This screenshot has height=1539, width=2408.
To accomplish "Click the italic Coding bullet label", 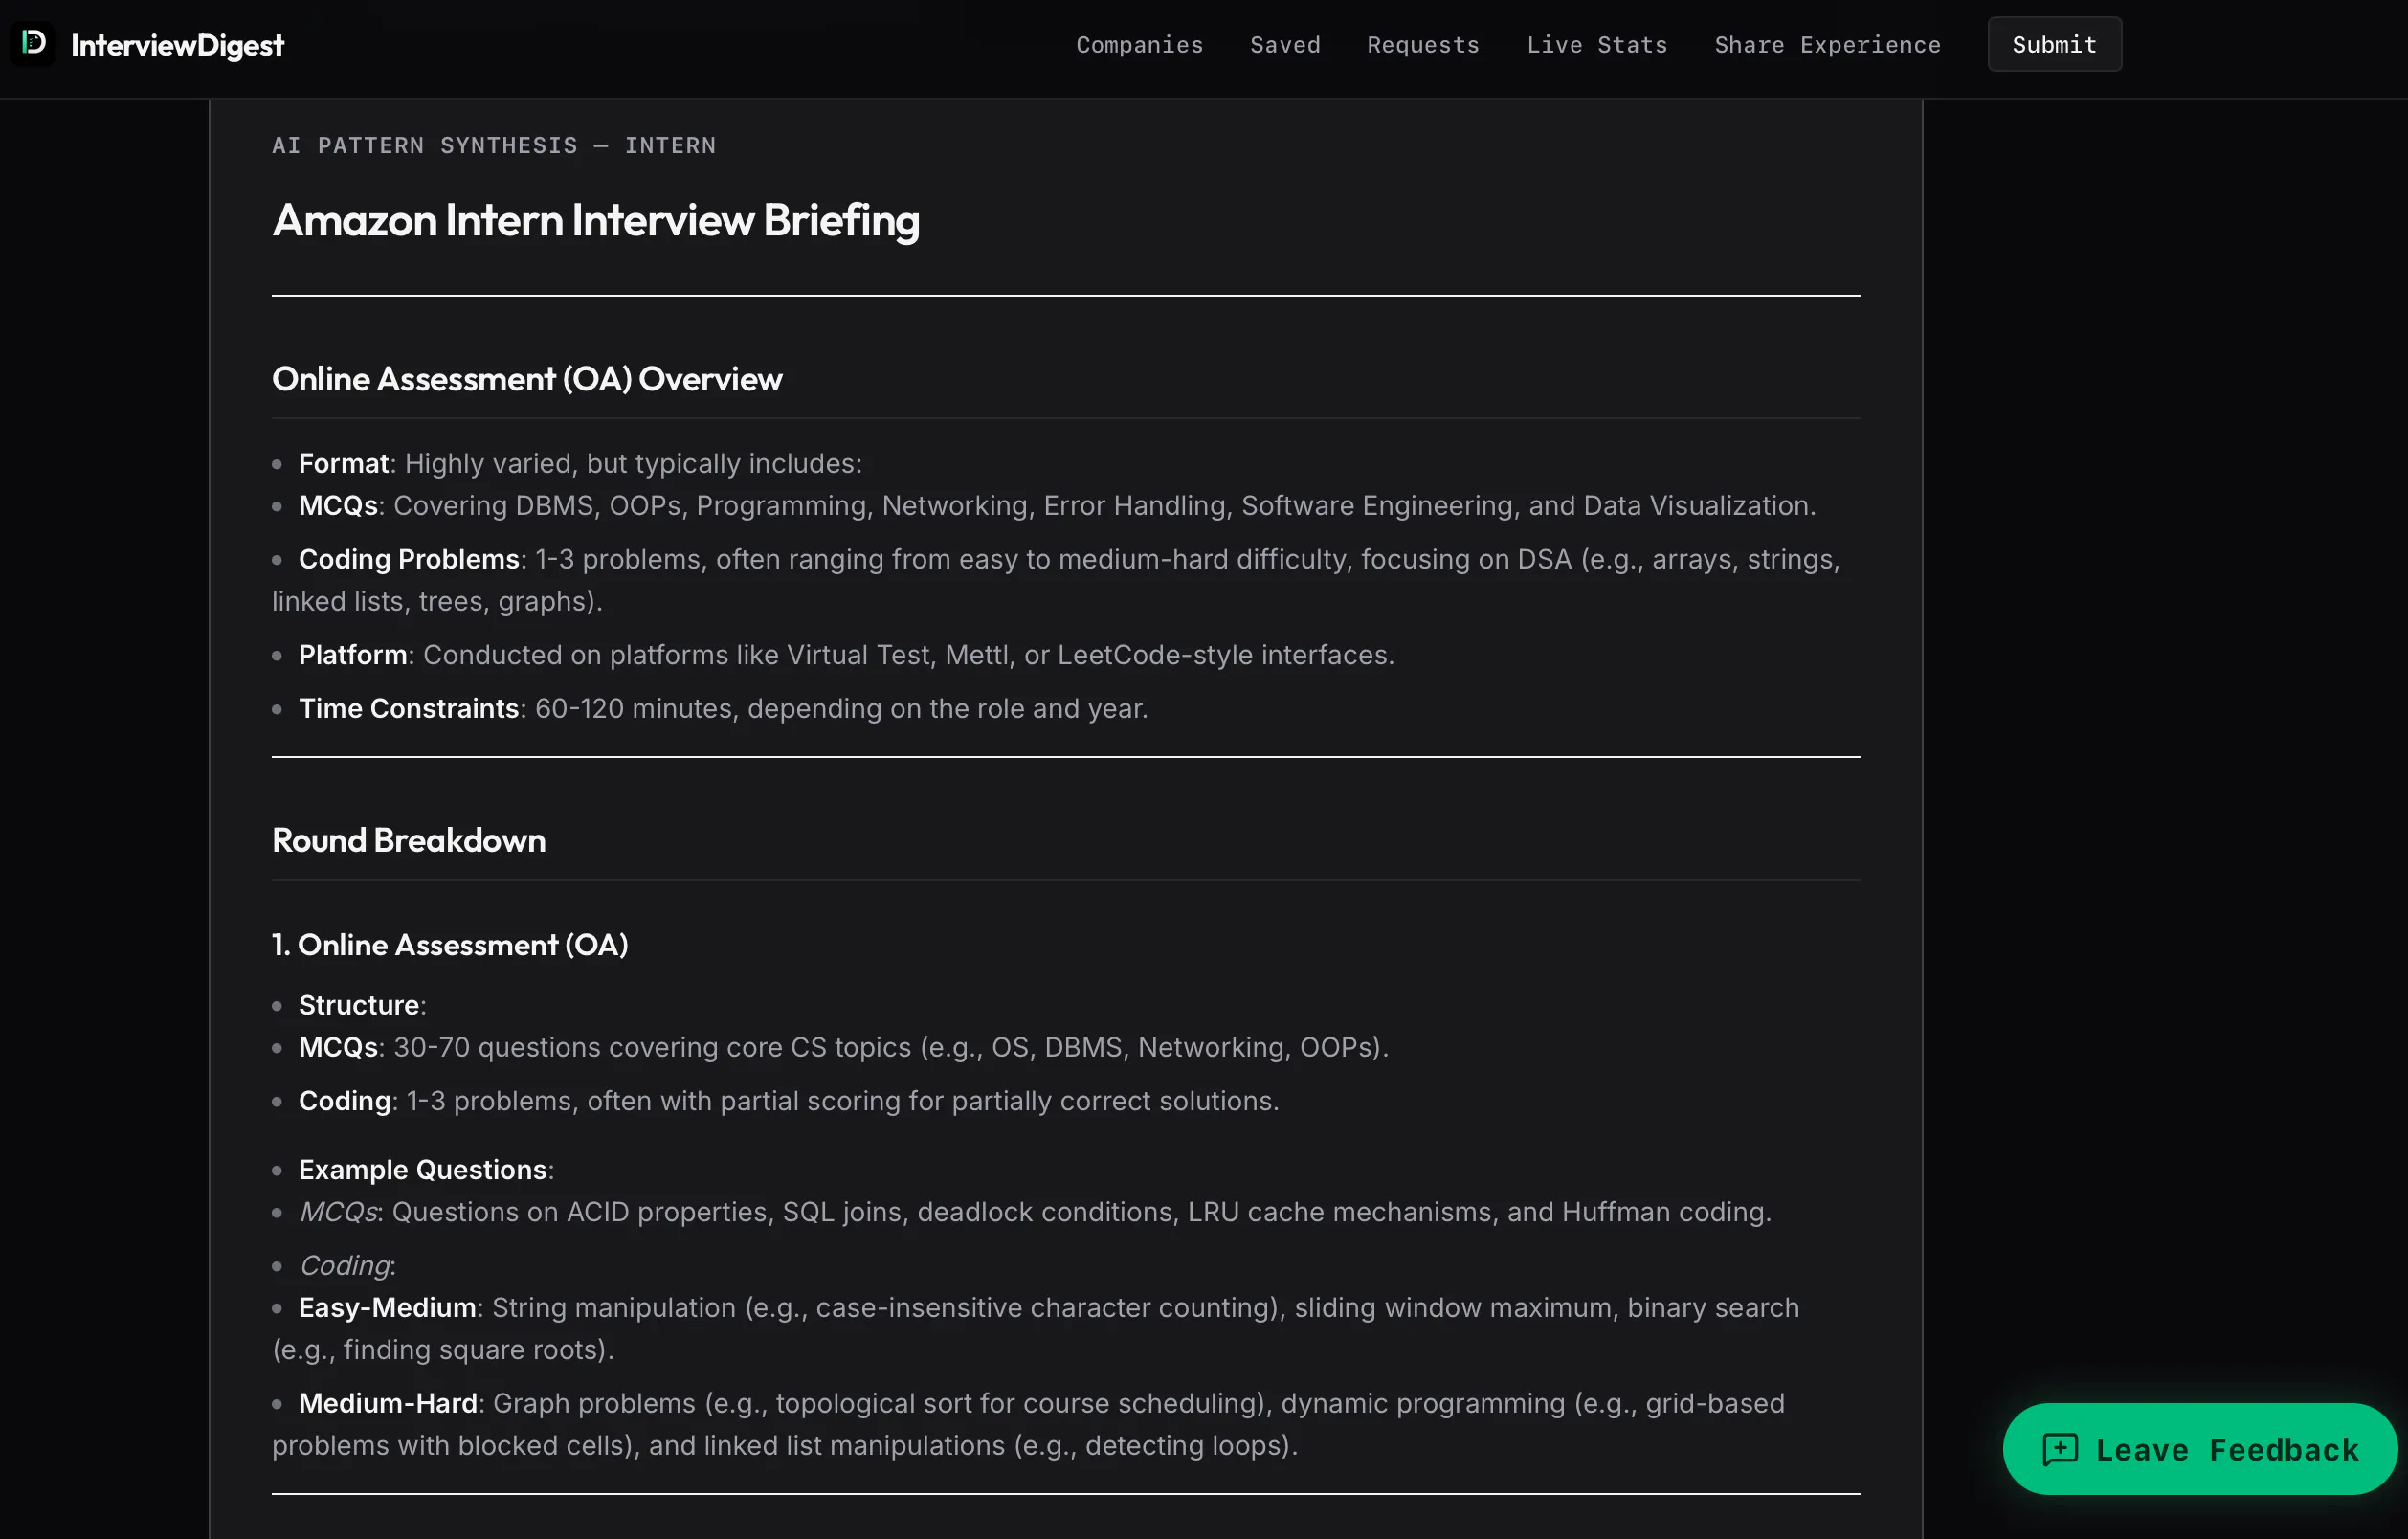I will tap(347, 1266).
